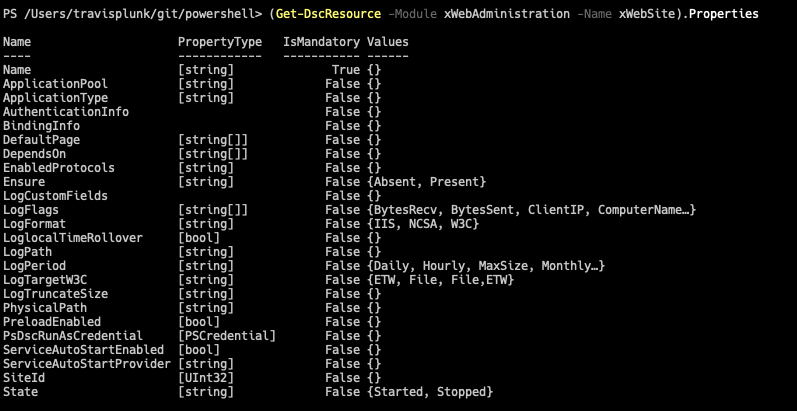Click the {Started, Stopped} State values
797x411 pixels.
pos(430,392)
